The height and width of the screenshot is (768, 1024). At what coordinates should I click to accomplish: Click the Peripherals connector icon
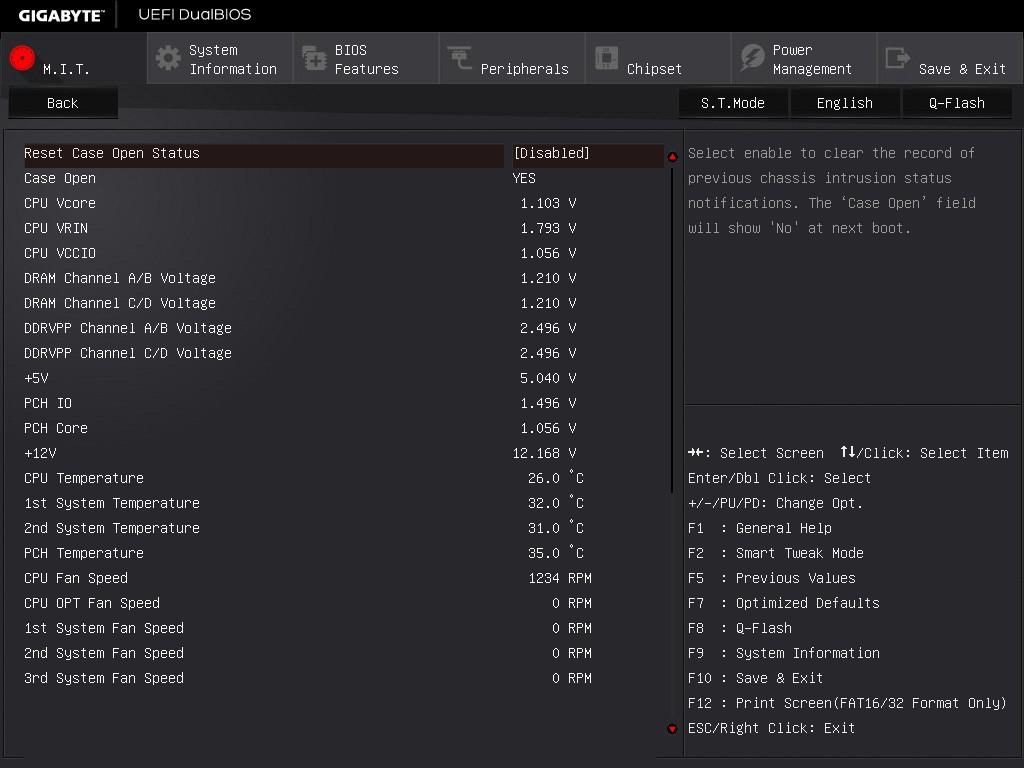coord(460,57)
